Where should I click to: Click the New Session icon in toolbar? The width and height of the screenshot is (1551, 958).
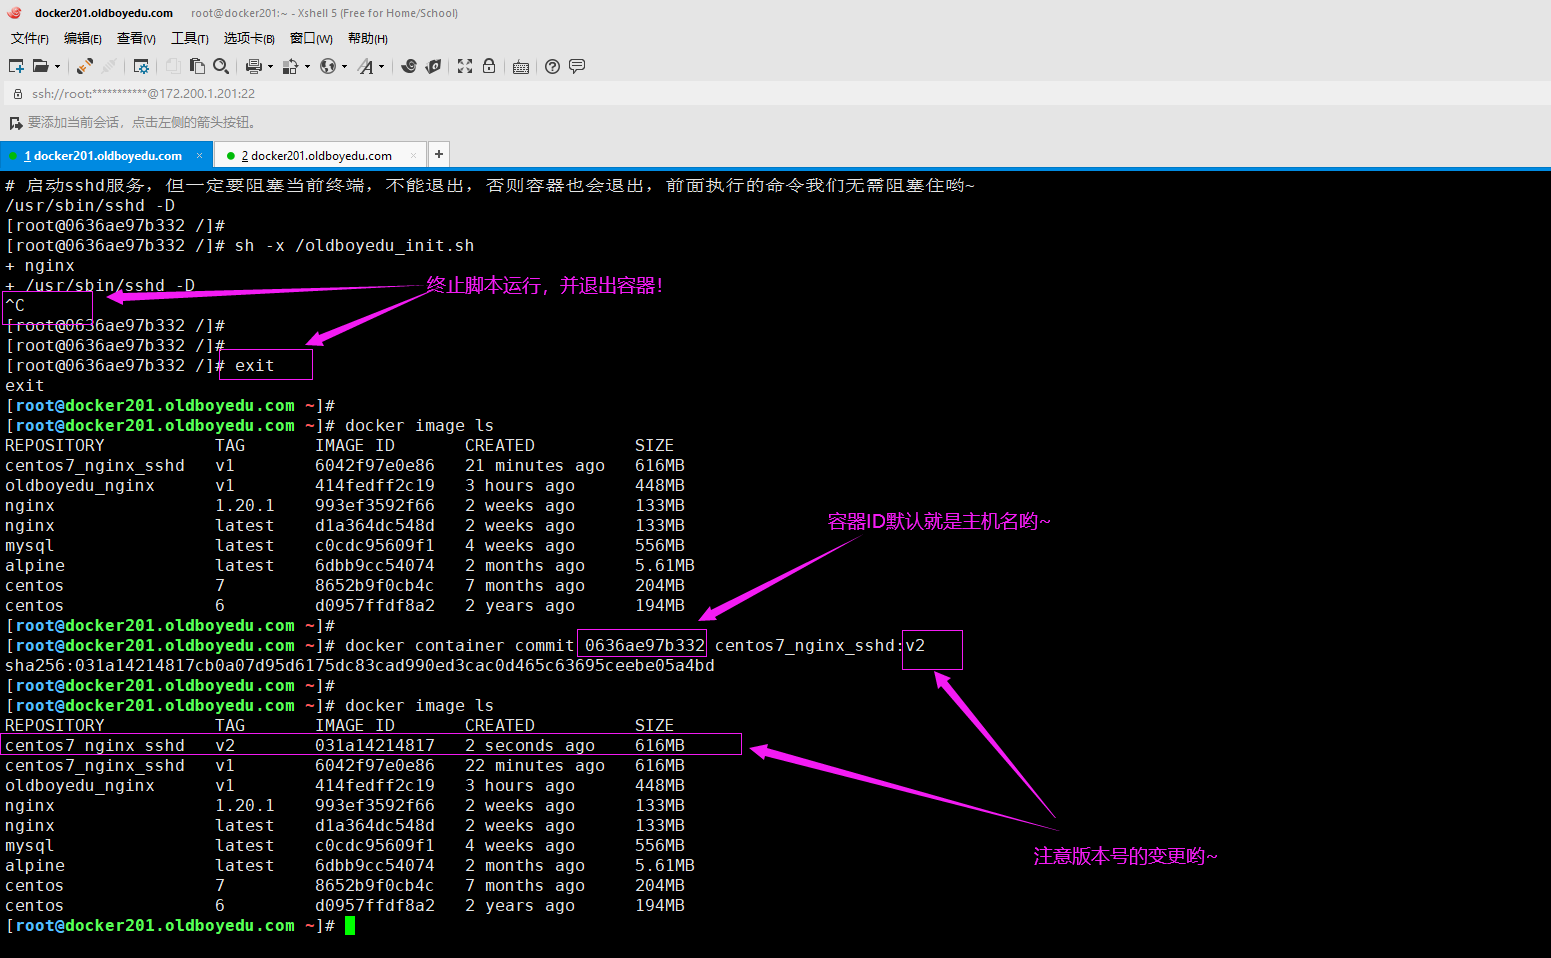tap(16, 66)
